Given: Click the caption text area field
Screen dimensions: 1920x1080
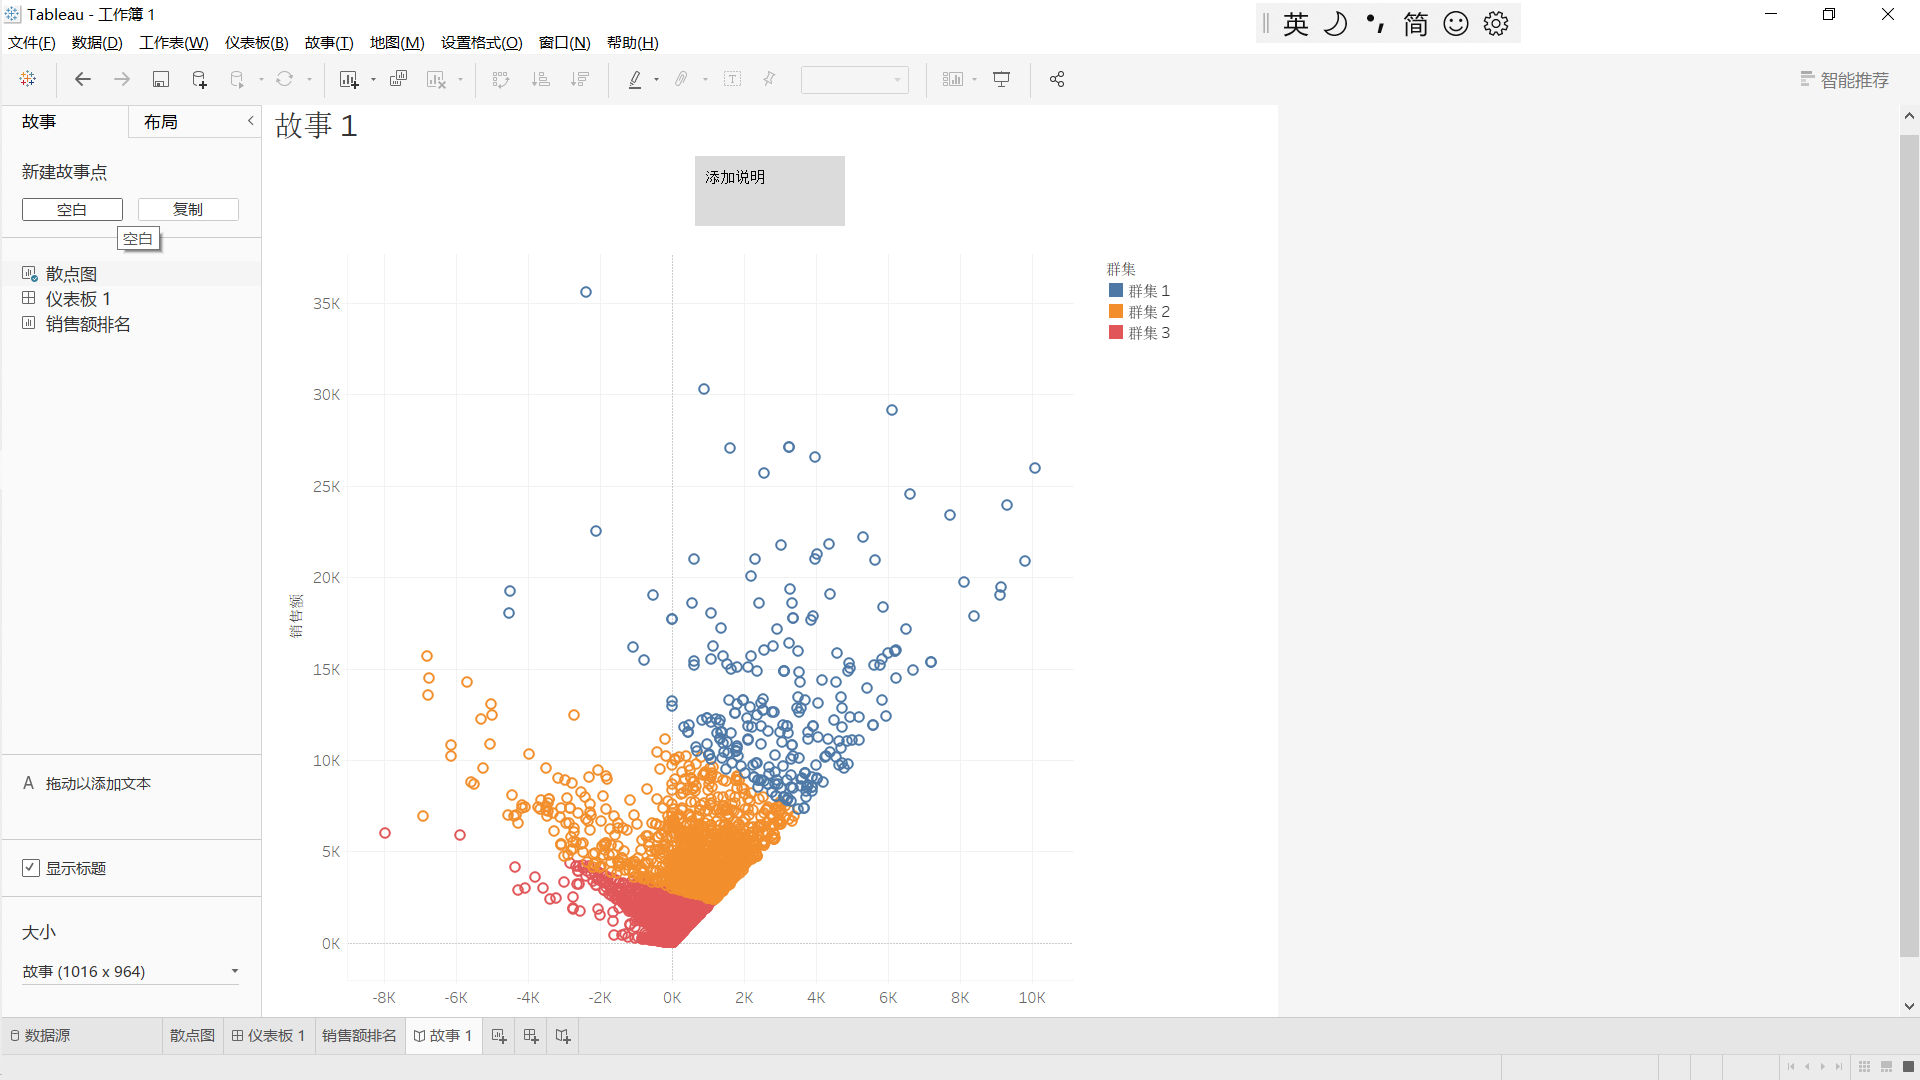Looking at the screenshot, I should 769,190.
